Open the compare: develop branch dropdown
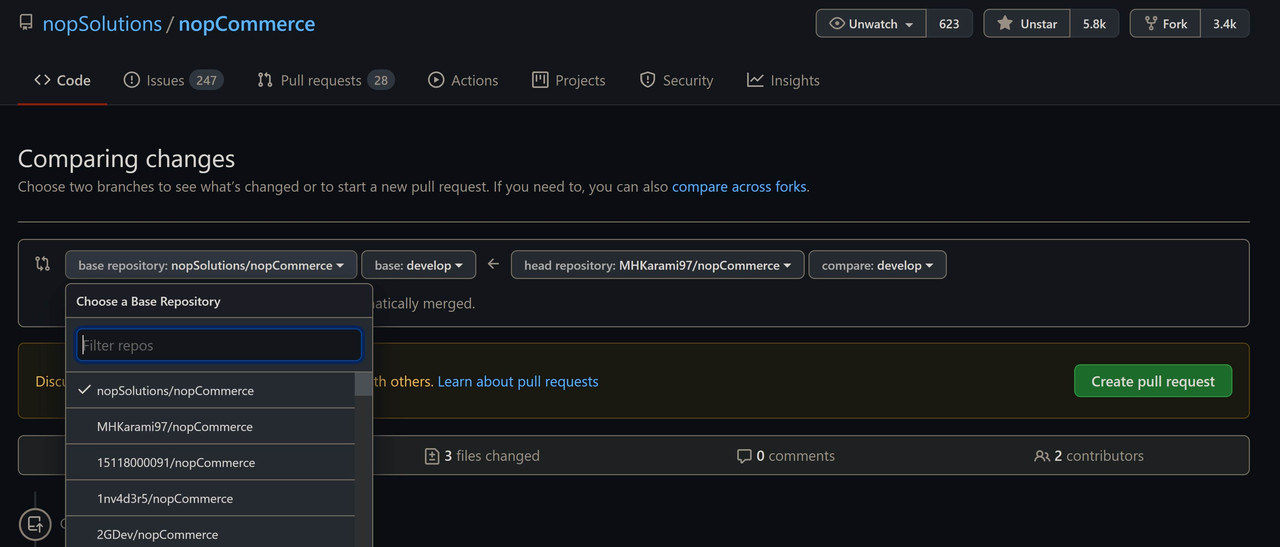 coord(877,265)
